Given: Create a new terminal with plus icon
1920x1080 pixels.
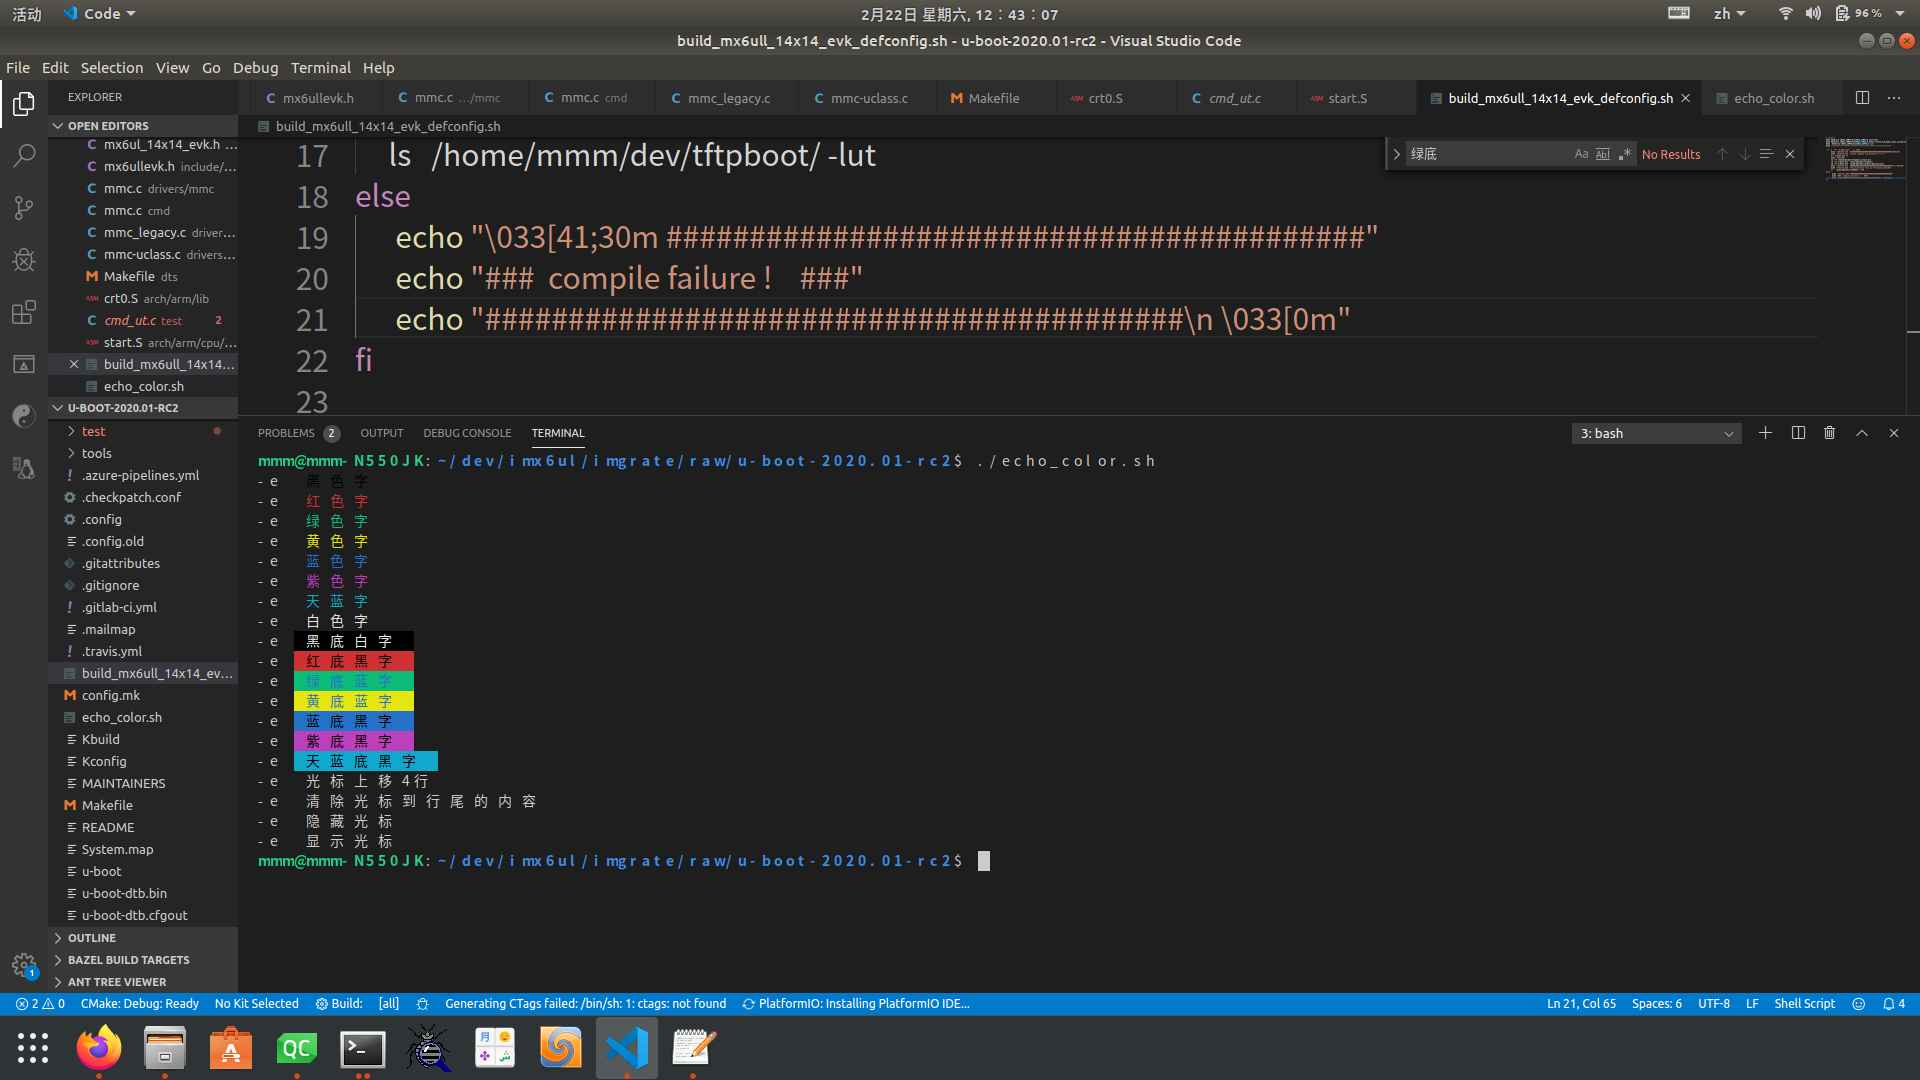Looking at the screenshot, I should point(1765,433).
